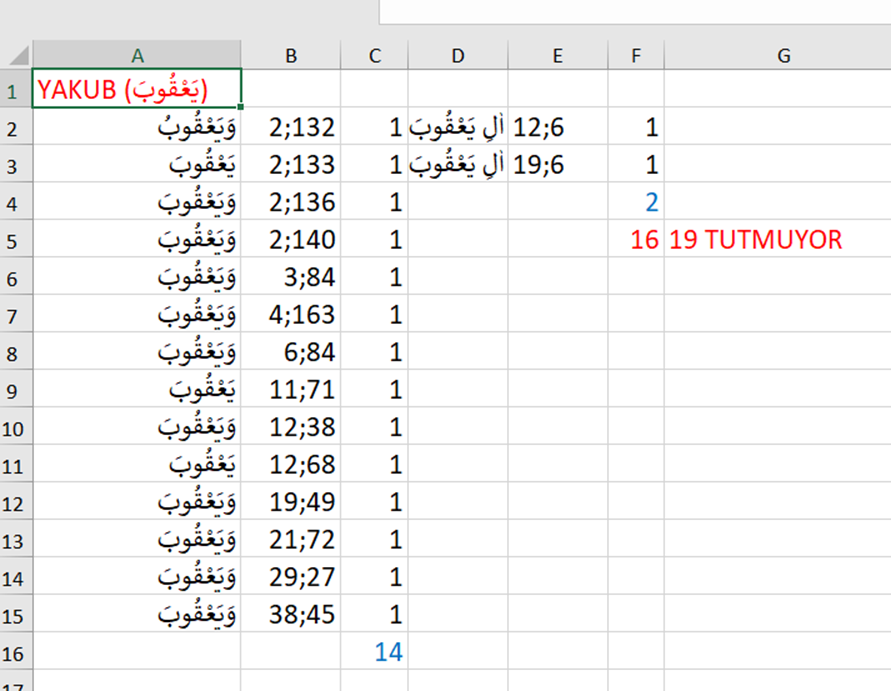Click cell with verse 38;45

click(x=291, y=614)
